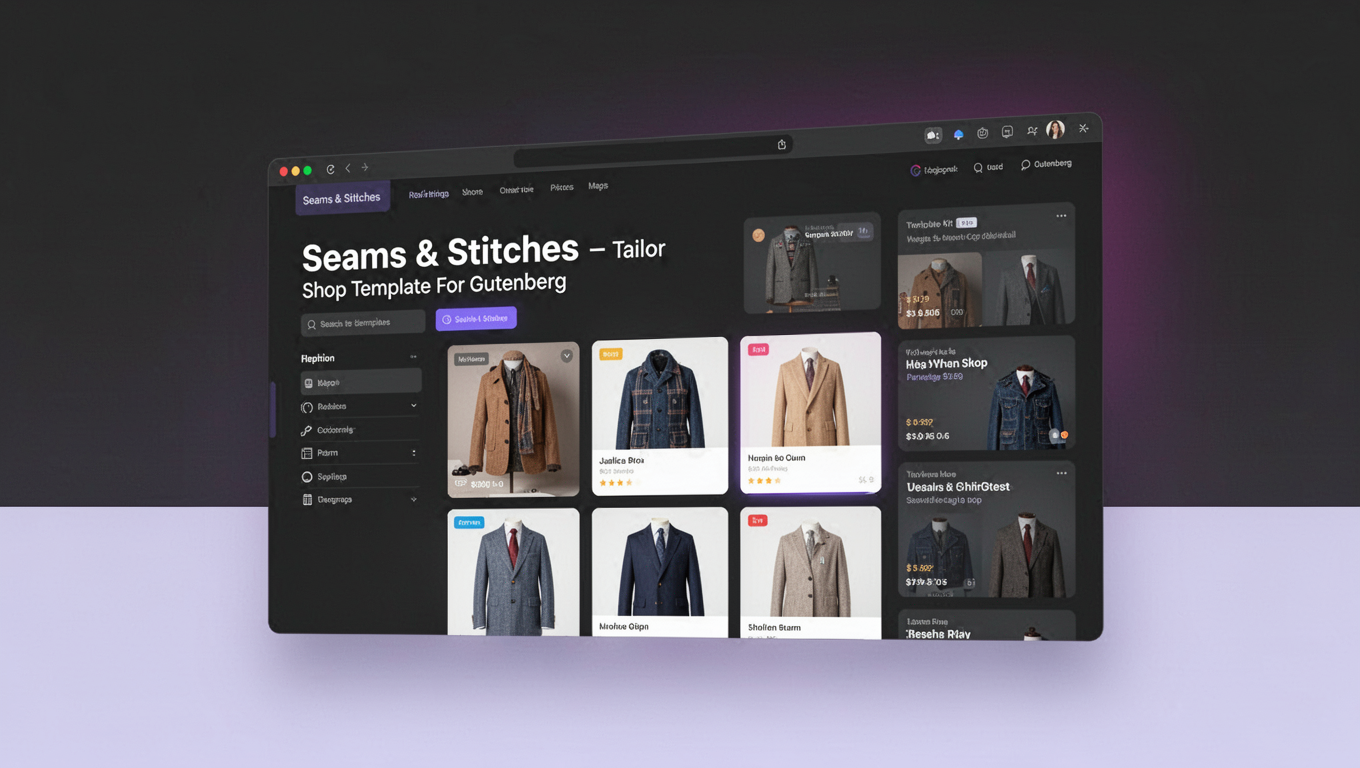Click the purple Seams & Stitches button
1360x768 pixels.
476,318
